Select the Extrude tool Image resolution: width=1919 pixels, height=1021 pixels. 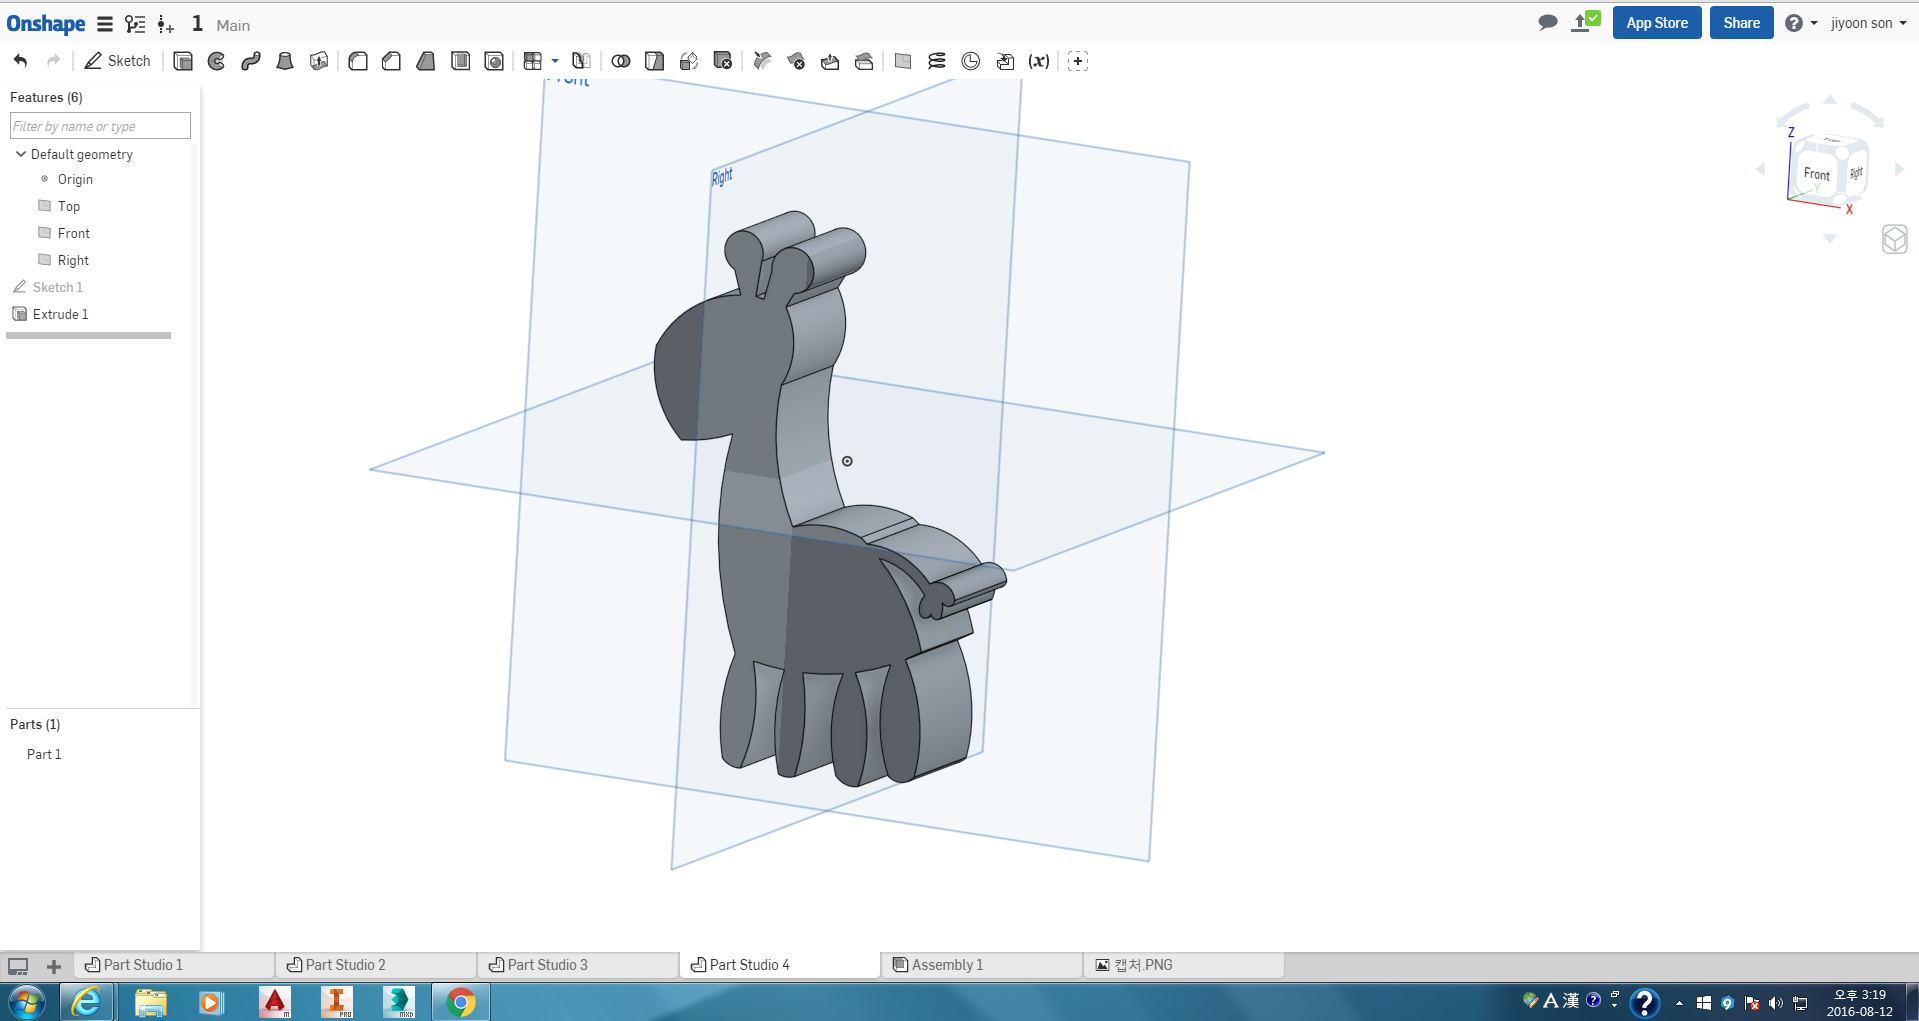click(x=183, y=61)
